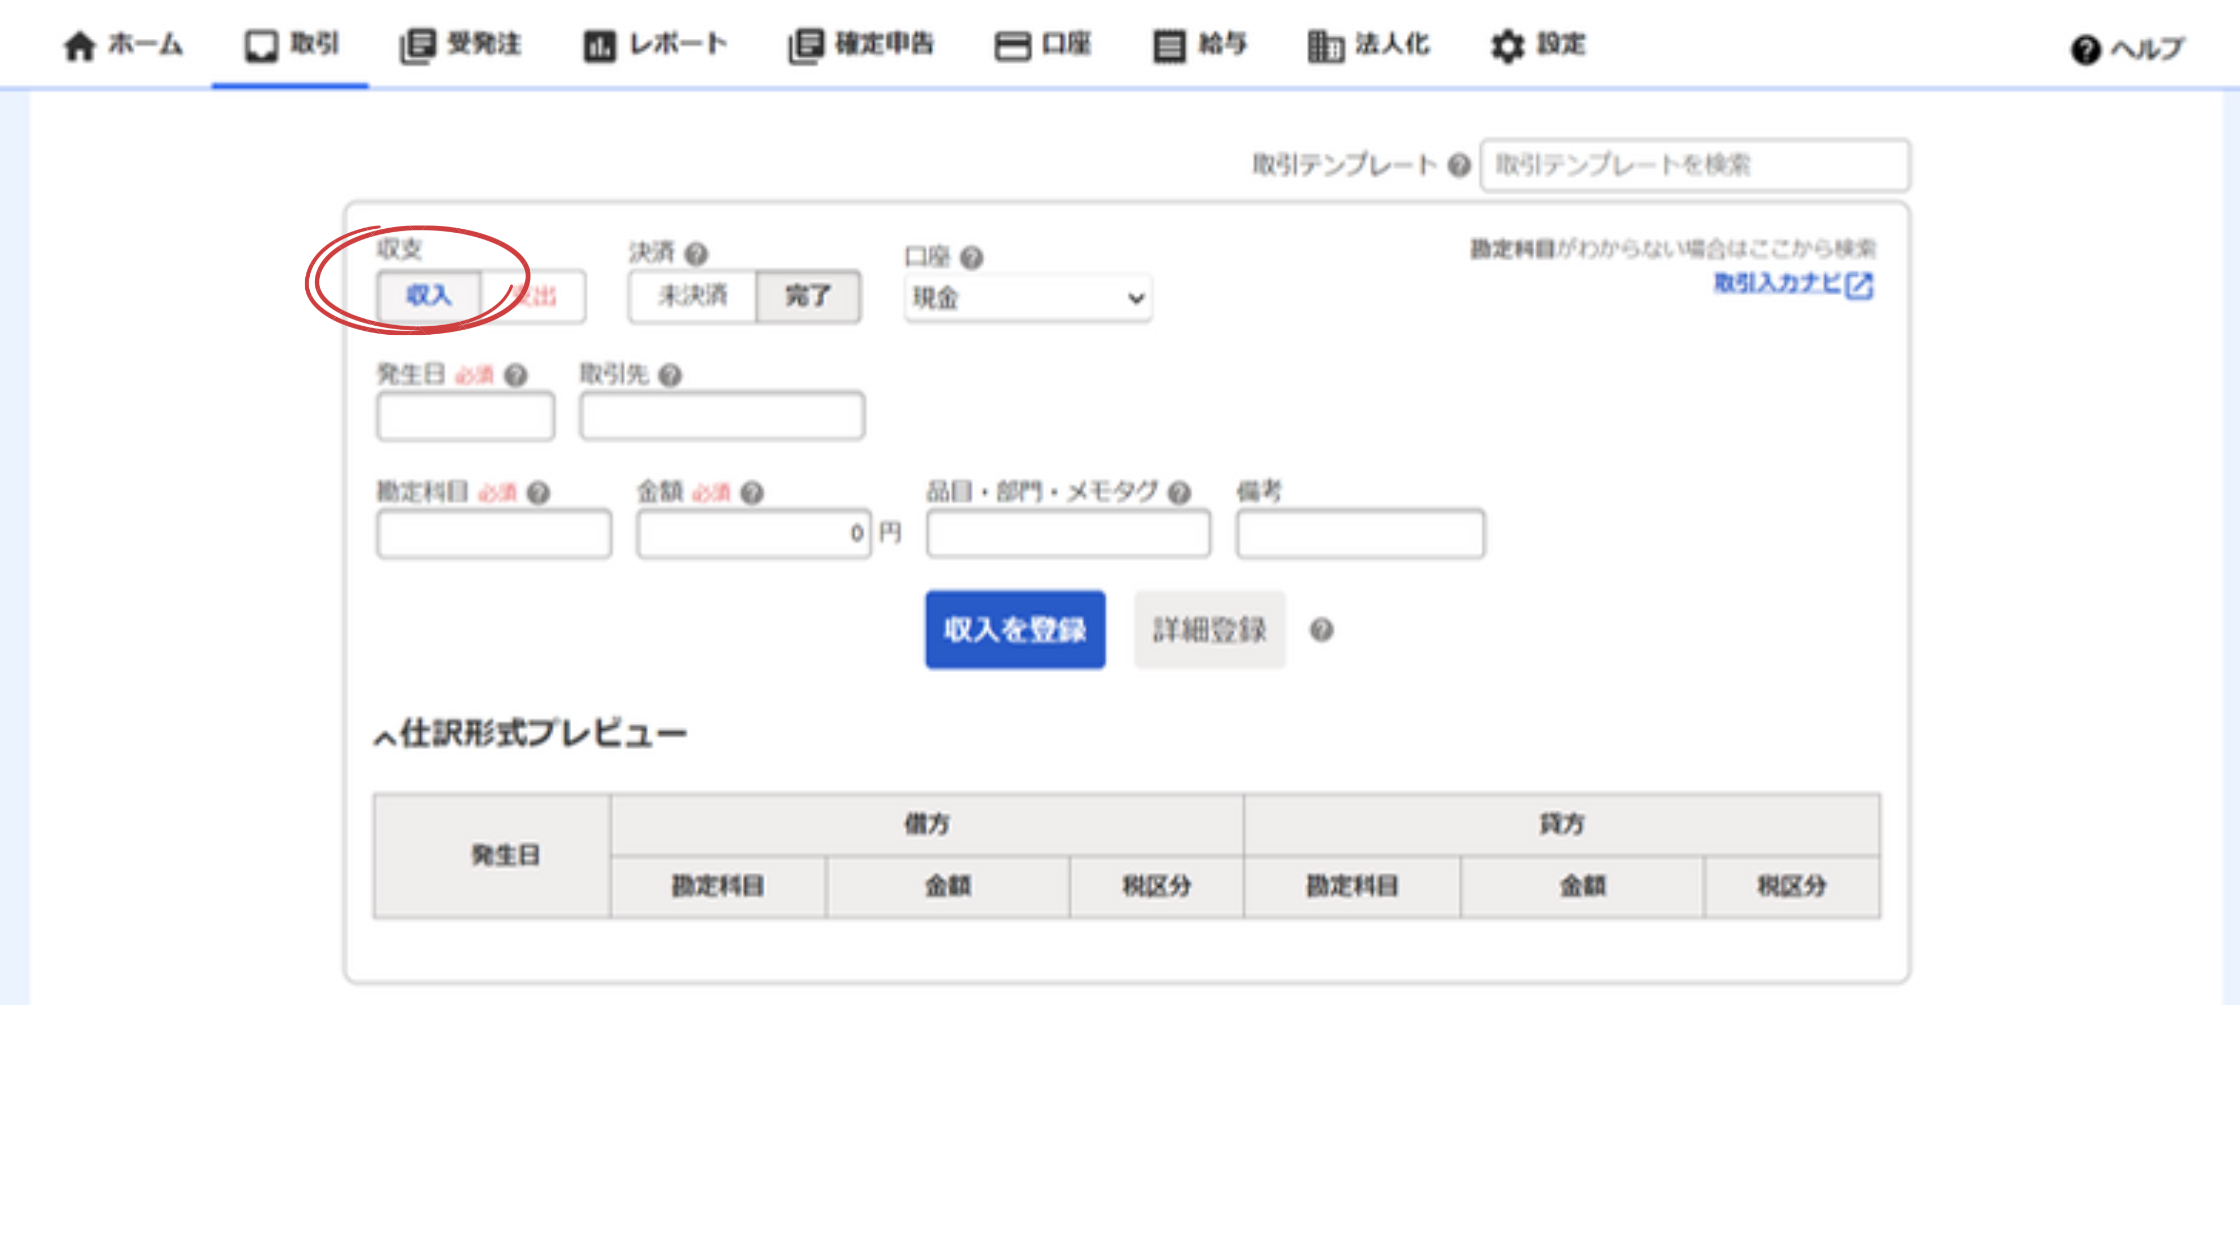Open 取引テンプレート search combo box
This screenshot has width=2240, height=1260.
(1694, 165)
